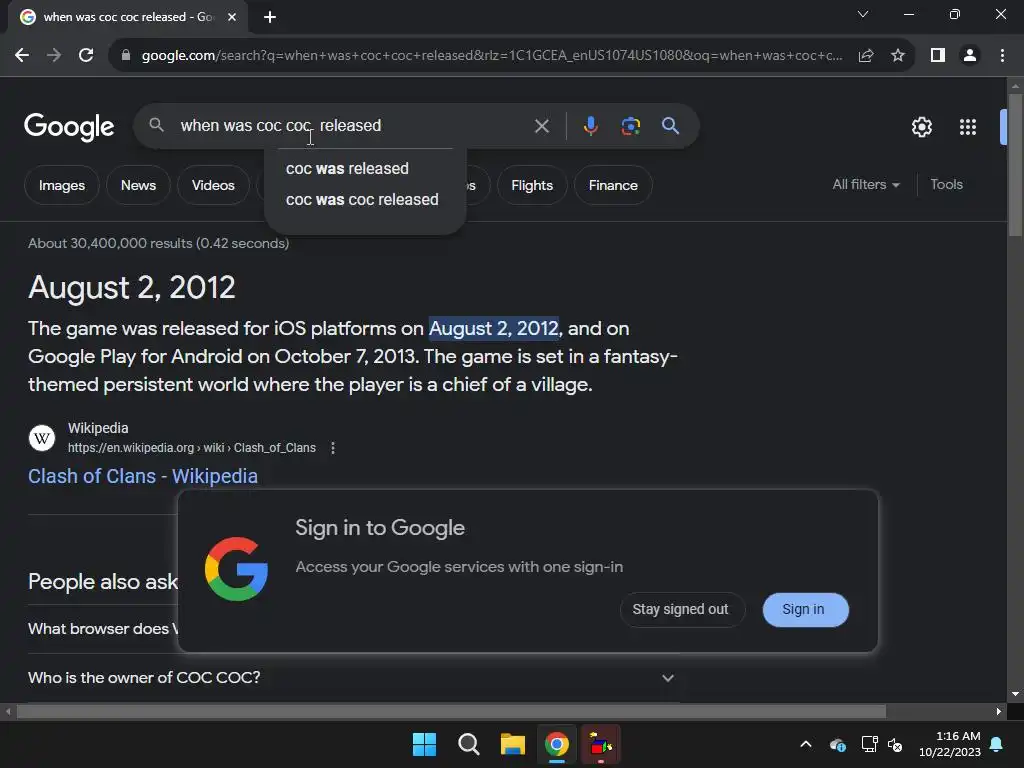1024x768 pixels.
Task: Show hidden system tray icons
Action: click(x=806, y=744)
